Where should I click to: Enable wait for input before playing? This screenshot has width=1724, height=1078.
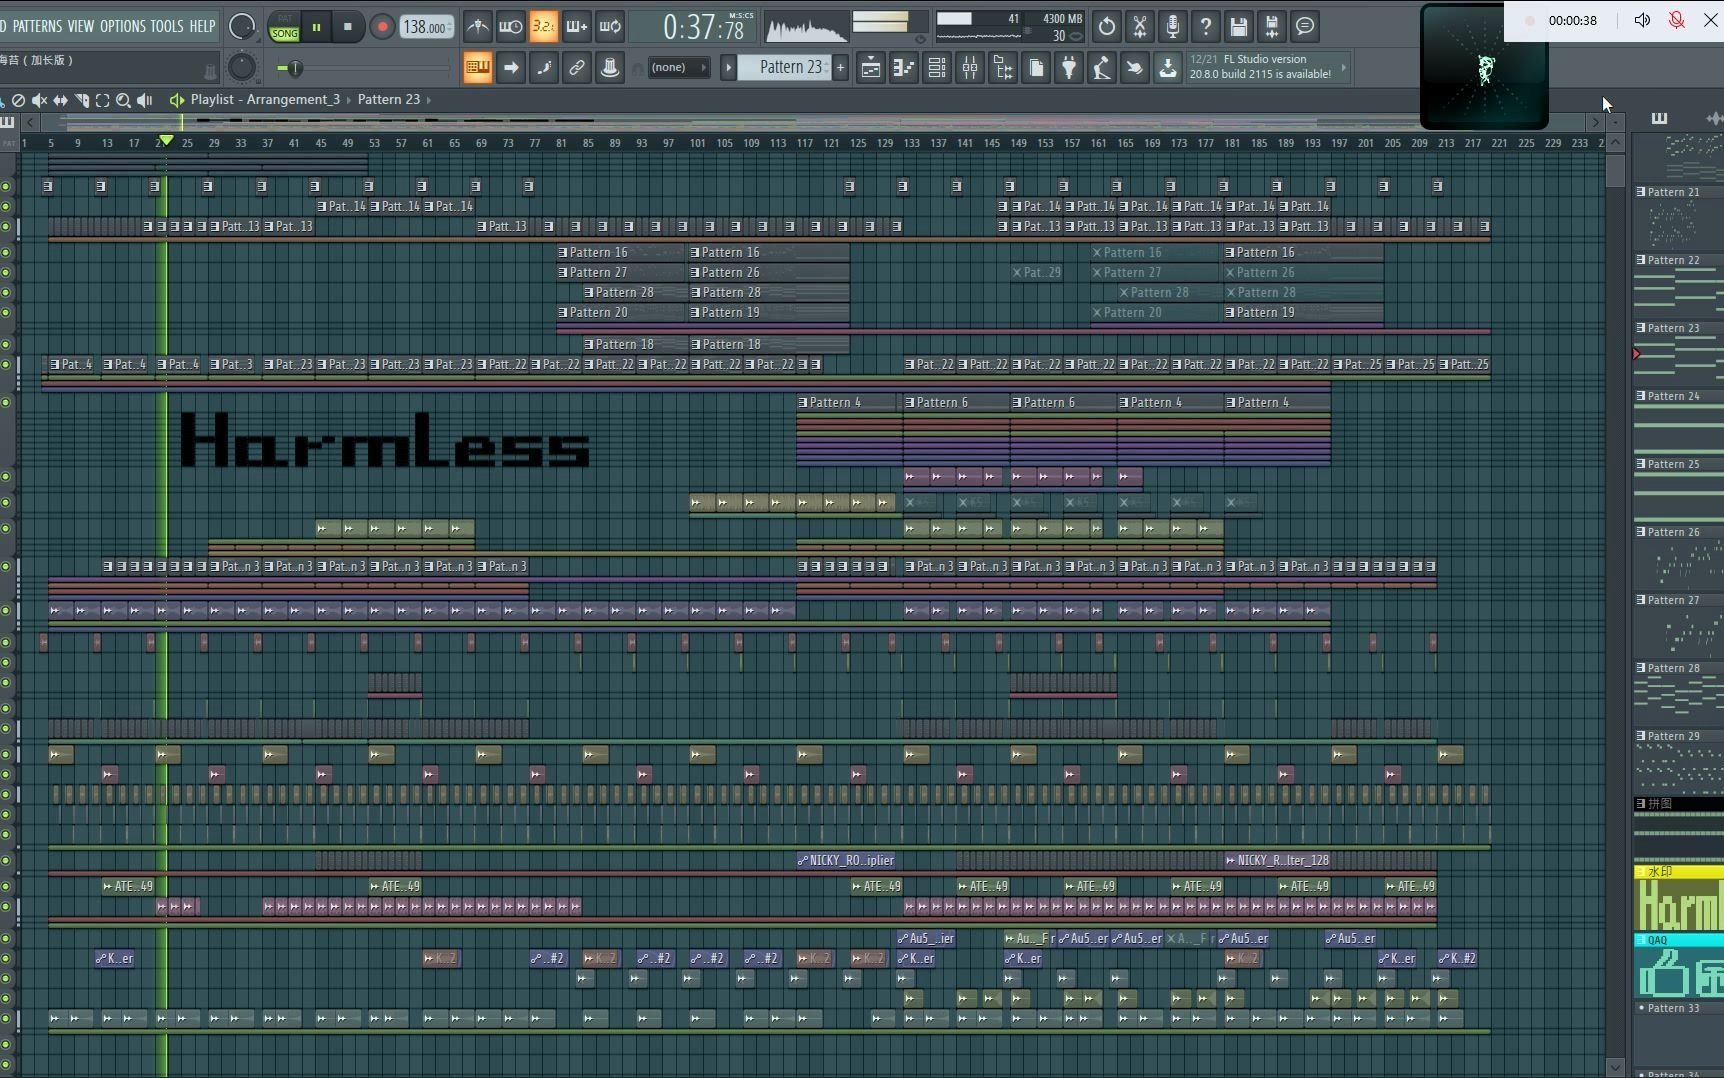[x=510, y=27]
